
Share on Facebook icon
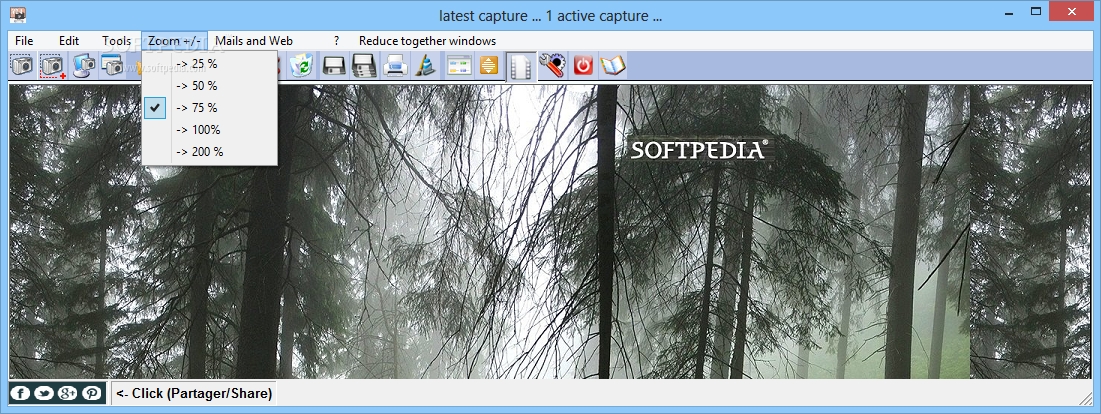tap(20, 393)
